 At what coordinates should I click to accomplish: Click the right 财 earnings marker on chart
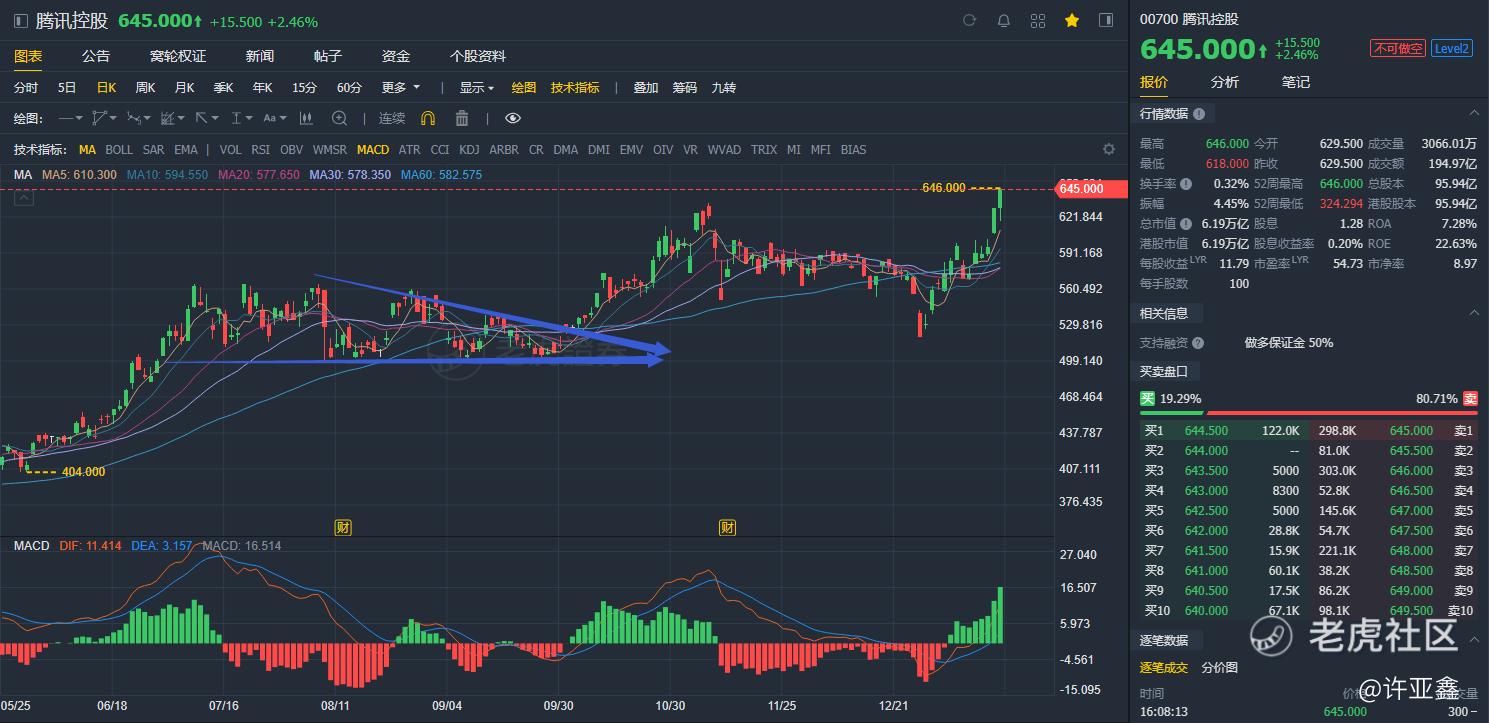pos(728,527)
